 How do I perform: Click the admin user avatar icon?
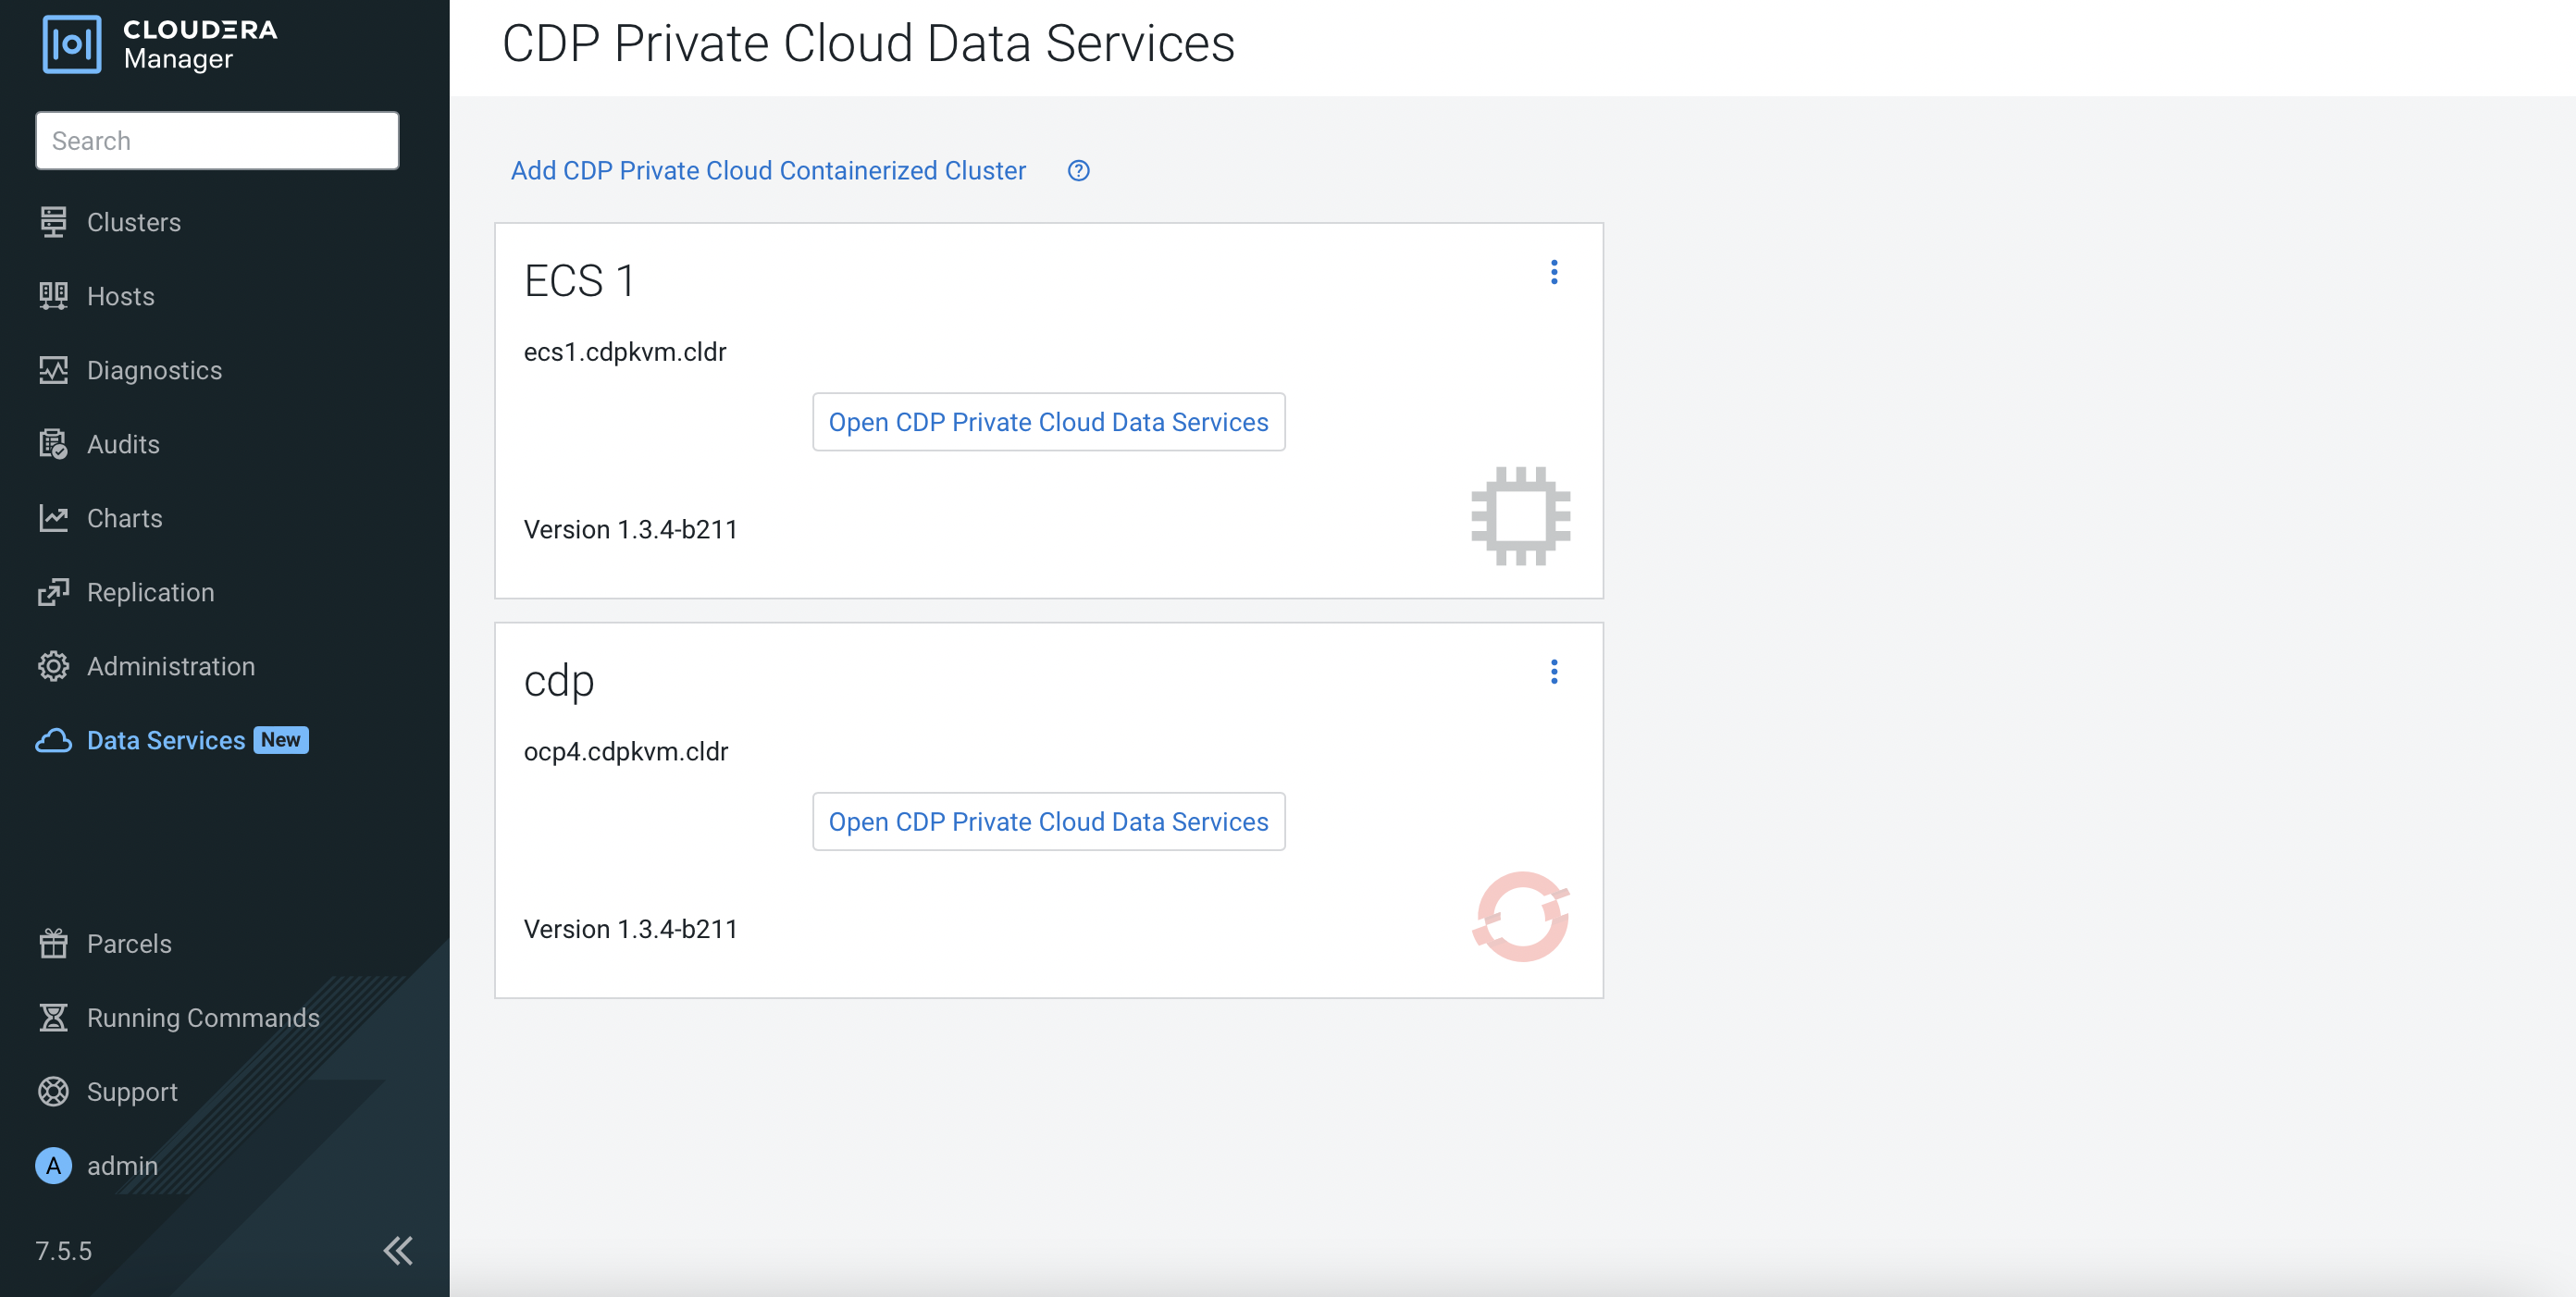point(53,1165)
